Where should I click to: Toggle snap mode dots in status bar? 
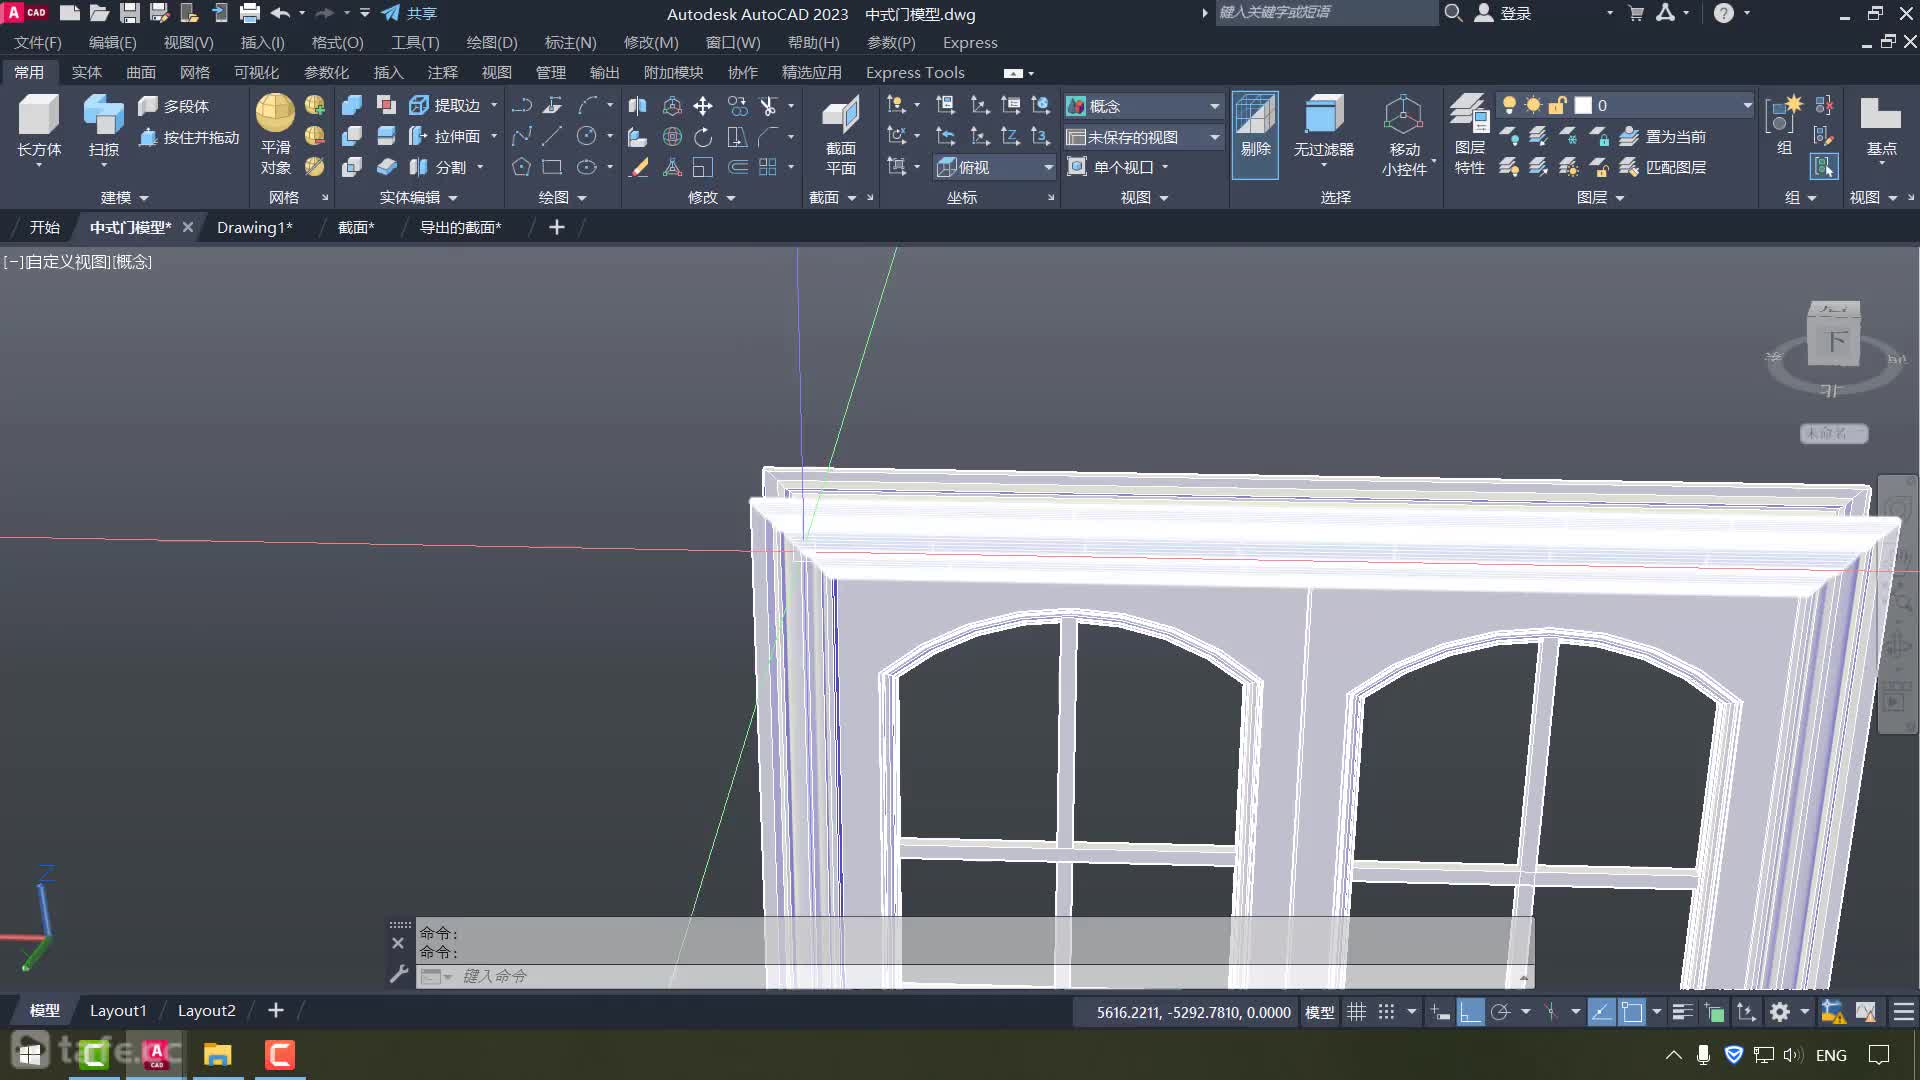1386,1012
